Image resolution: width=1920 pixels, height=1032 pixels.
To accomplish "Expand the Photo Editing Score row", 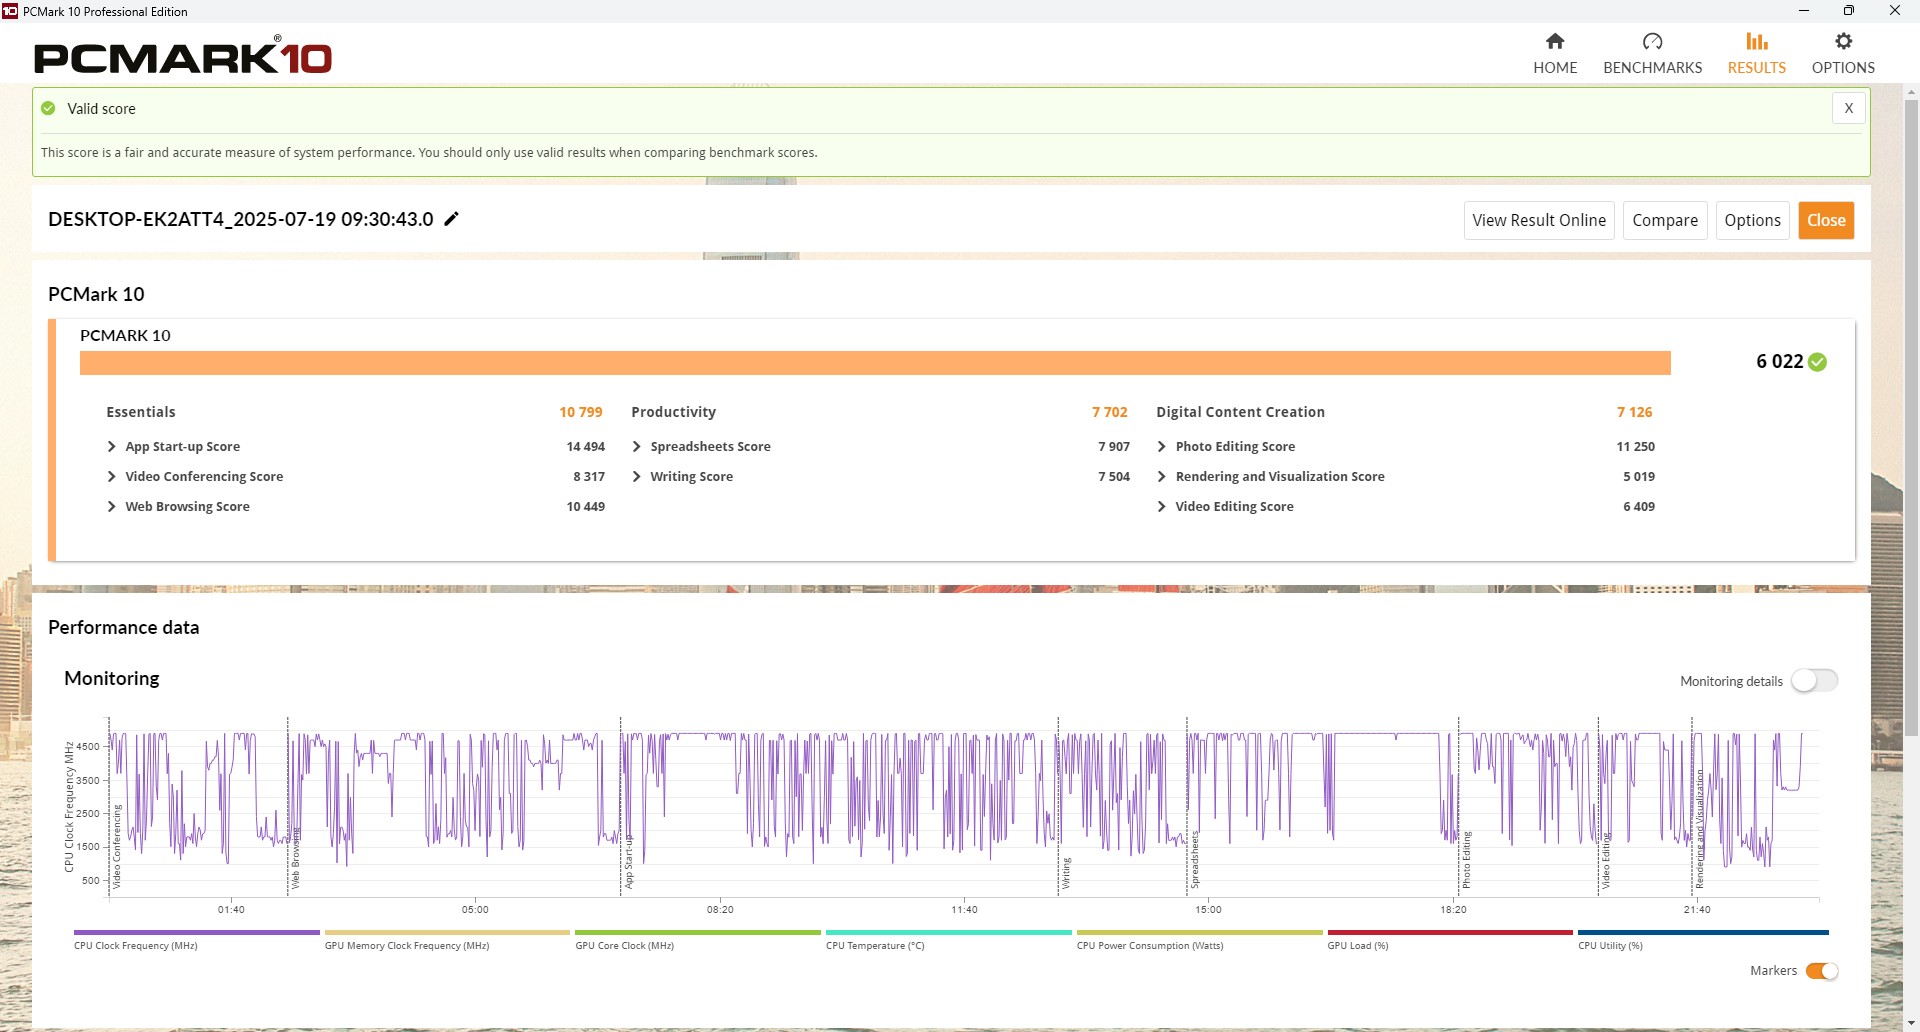I will [1162, 447].
